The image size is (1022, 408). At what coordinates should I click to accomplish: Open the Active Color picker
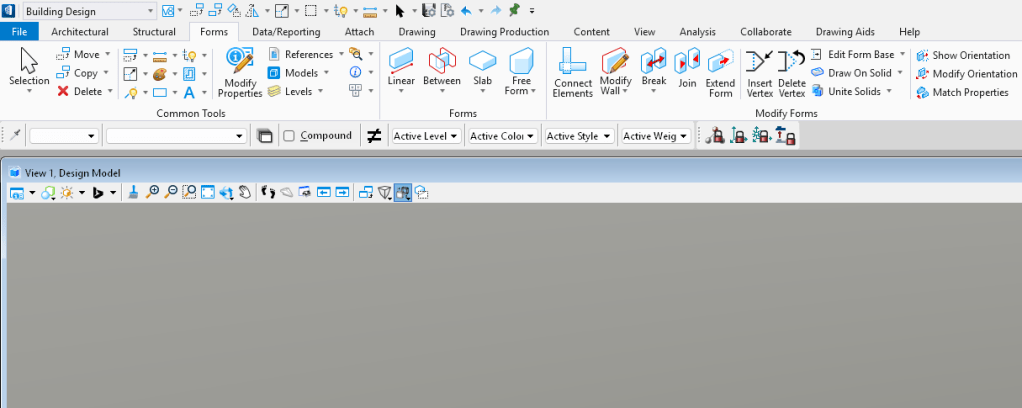502,136
